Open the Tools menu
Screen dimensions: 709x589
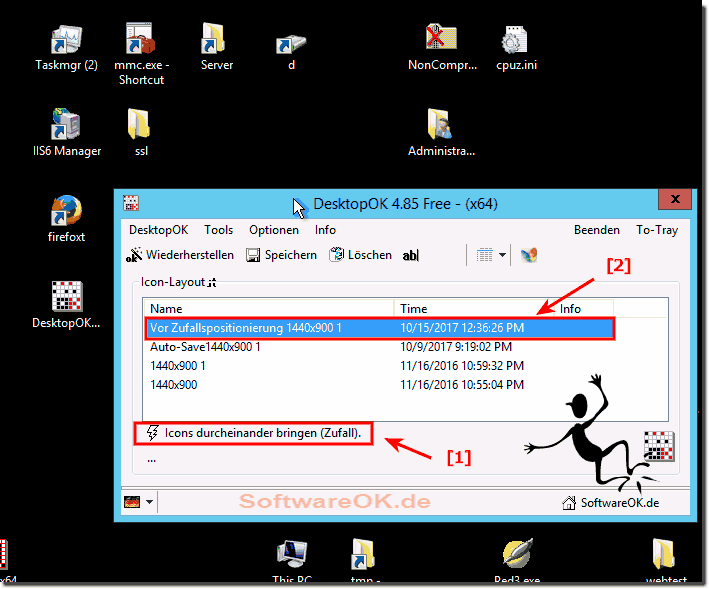(x=218, y=230)
